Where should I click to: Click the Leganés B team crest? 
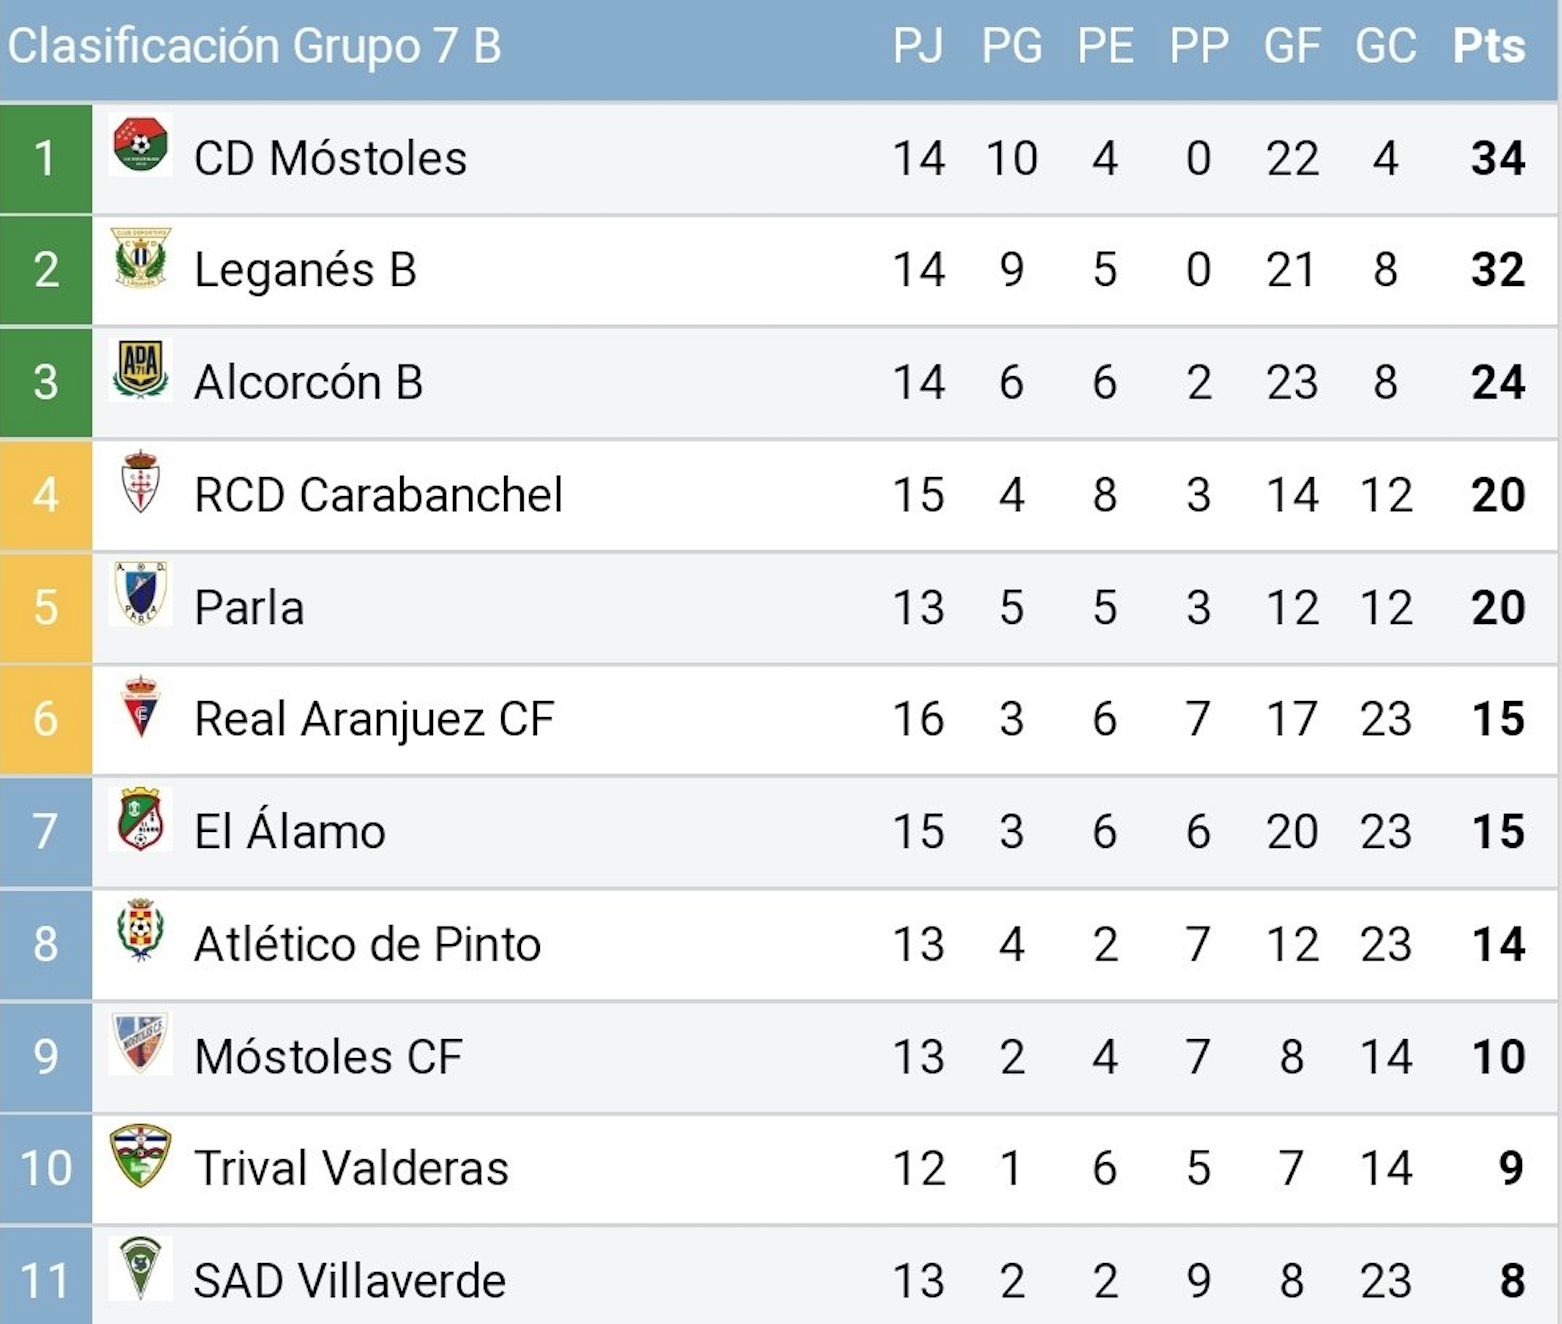[x=140, y=258]
